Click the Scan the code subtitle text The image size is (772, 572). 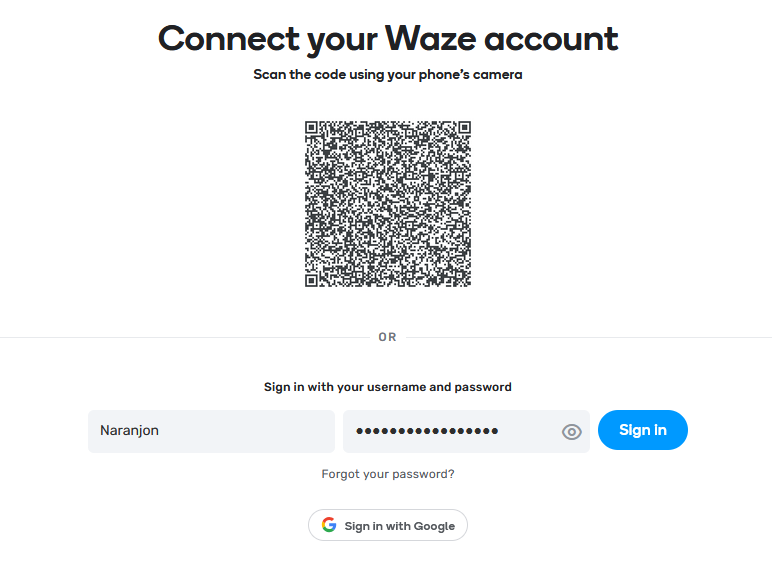(x=387, y=74)
